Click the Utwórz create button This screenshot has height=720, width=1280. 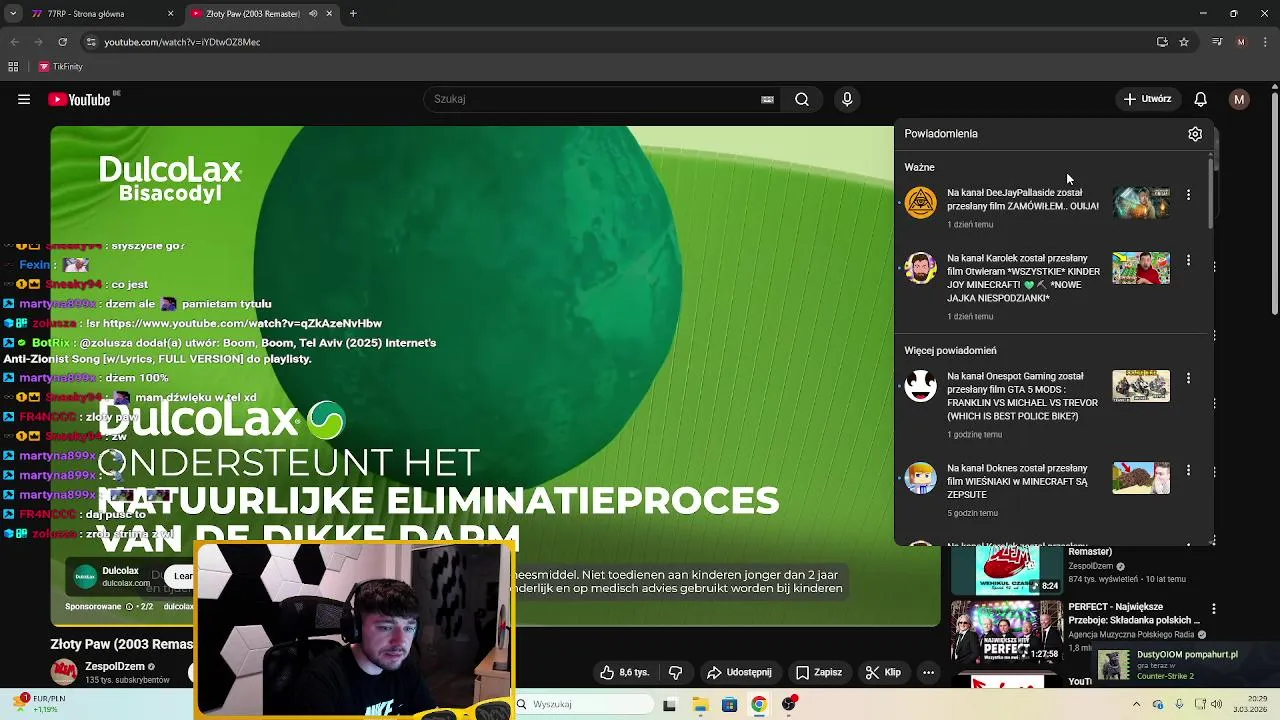click(1147, 99)
